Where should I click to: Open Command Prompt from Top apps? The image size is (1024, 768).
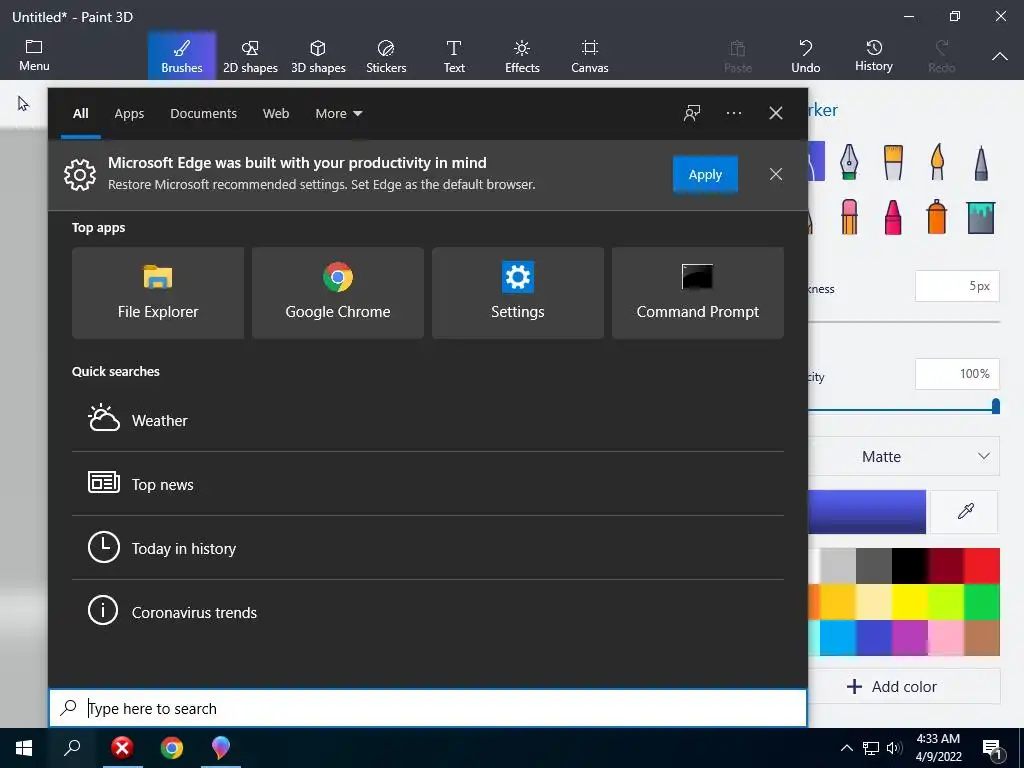tap(697, 293)
